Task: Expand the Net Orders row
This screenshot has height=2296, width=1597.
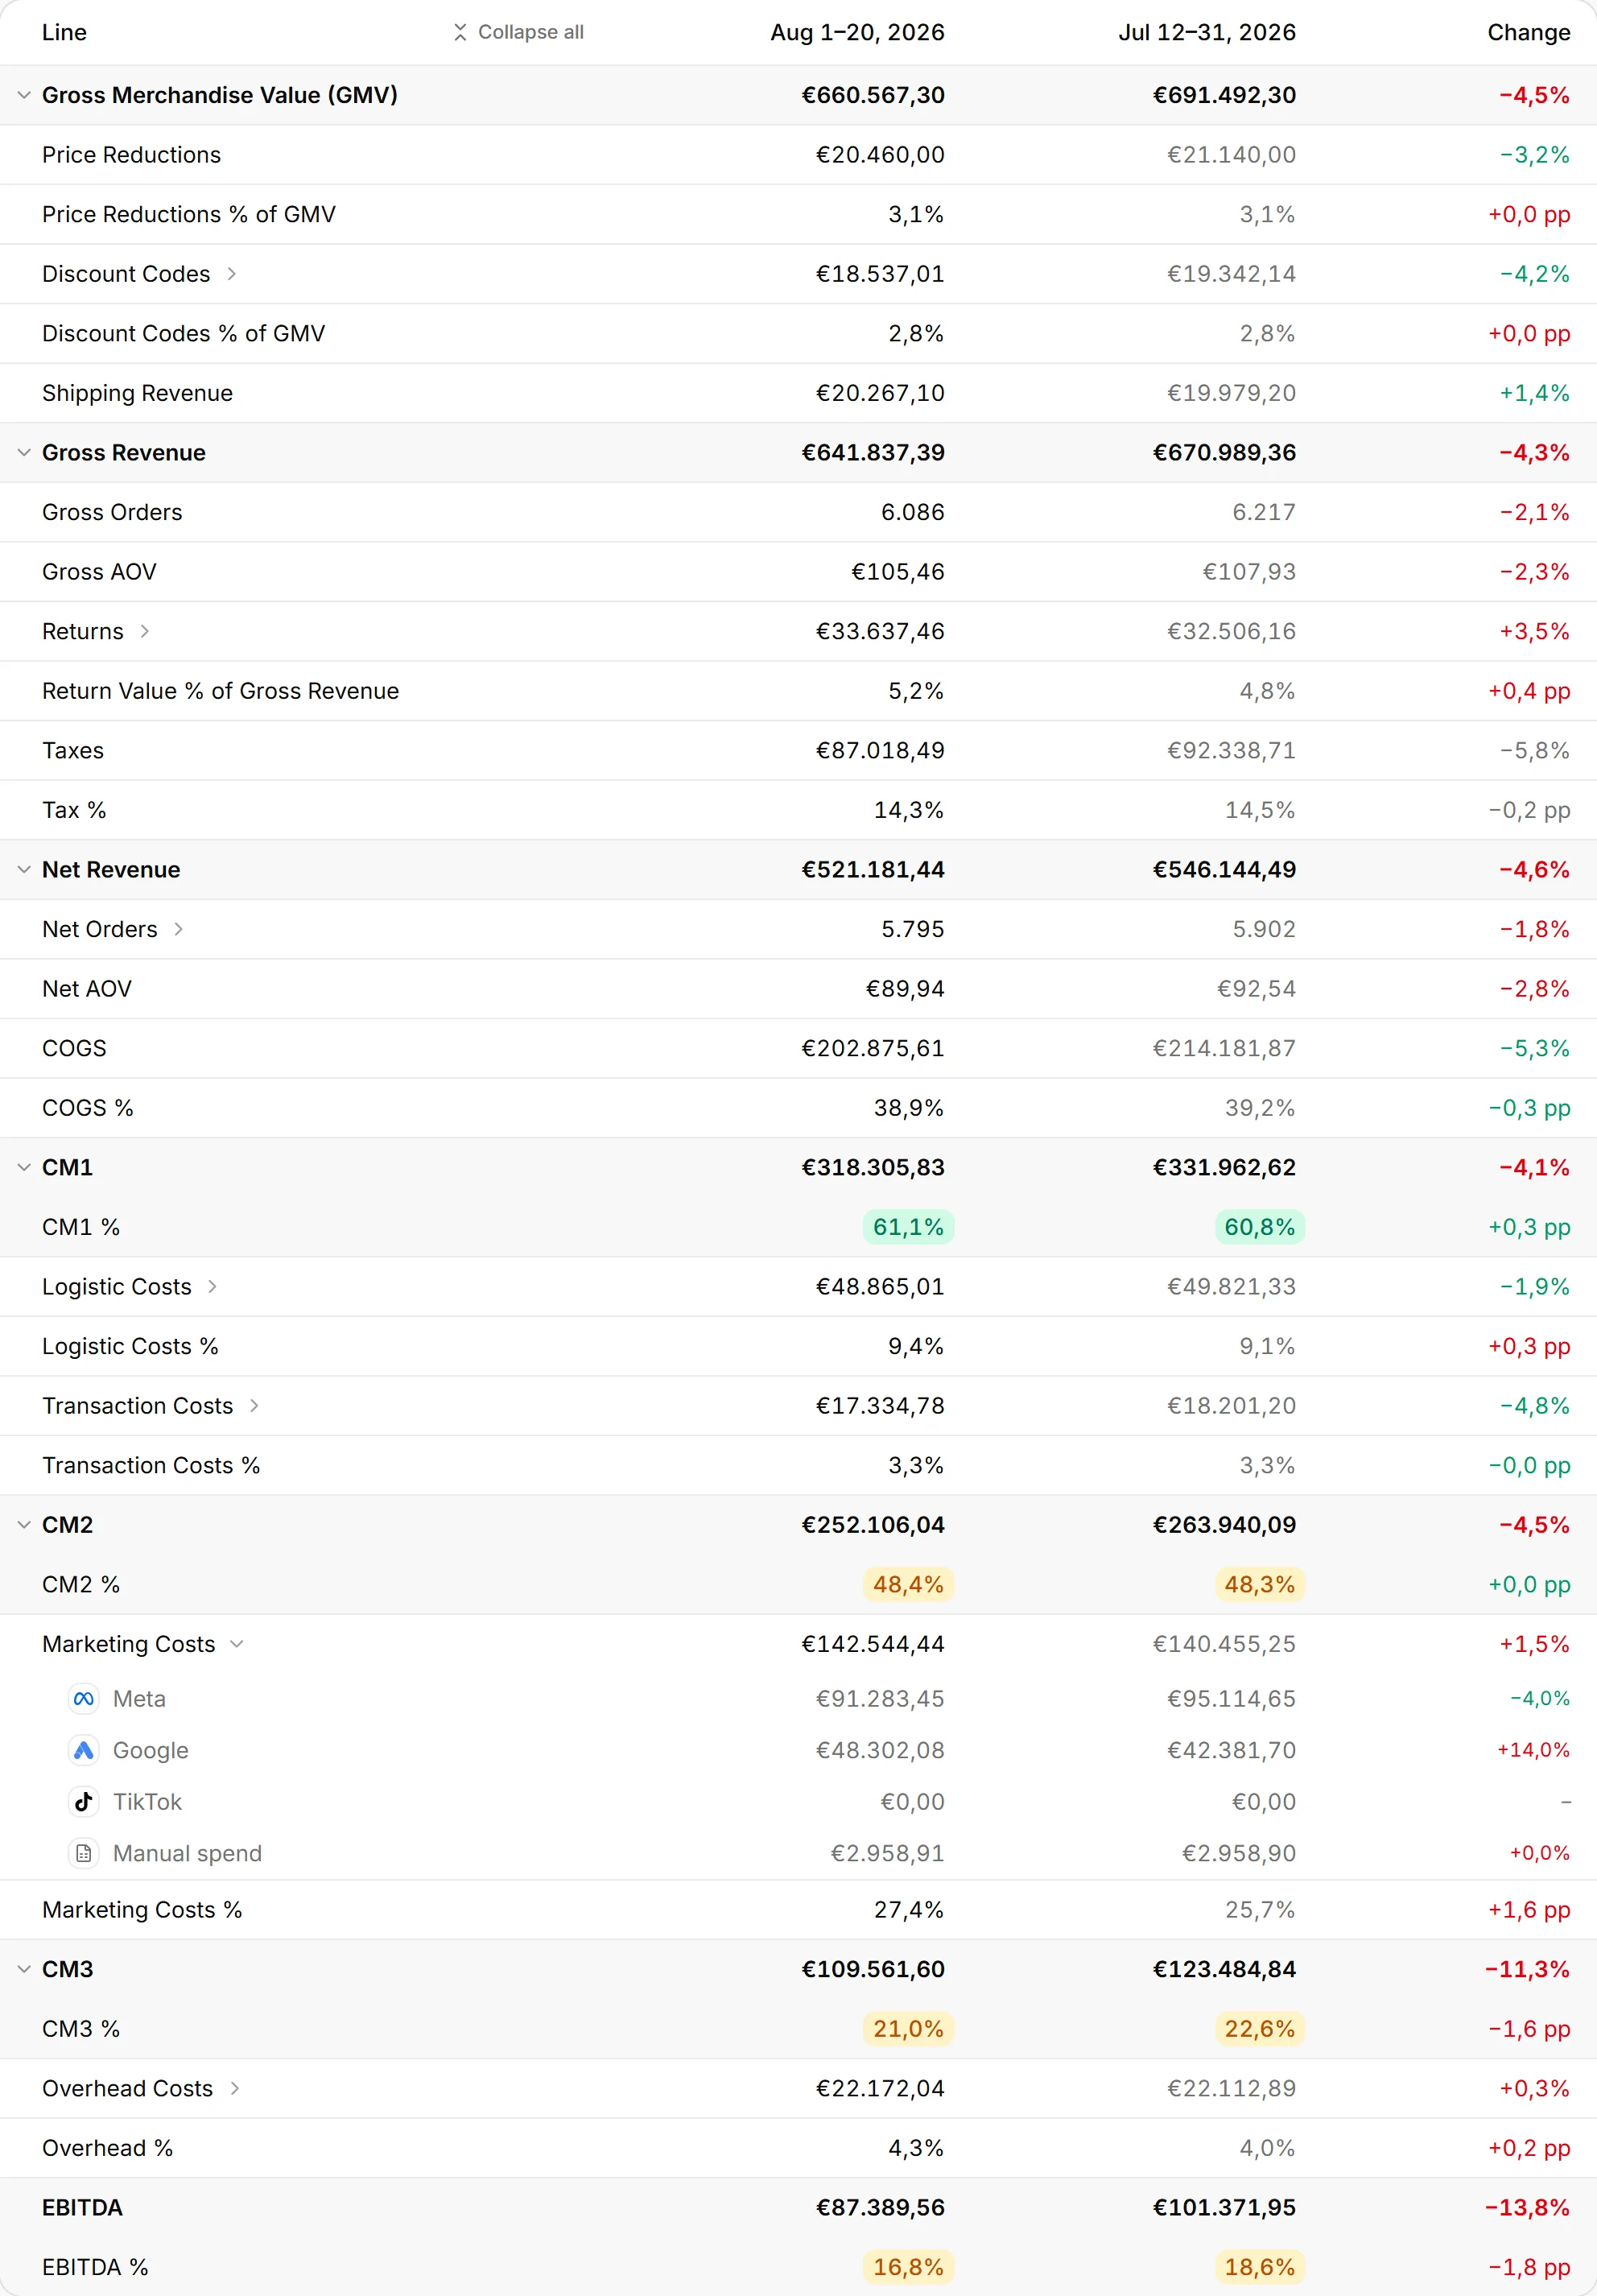Action: (x=179, y=929)
